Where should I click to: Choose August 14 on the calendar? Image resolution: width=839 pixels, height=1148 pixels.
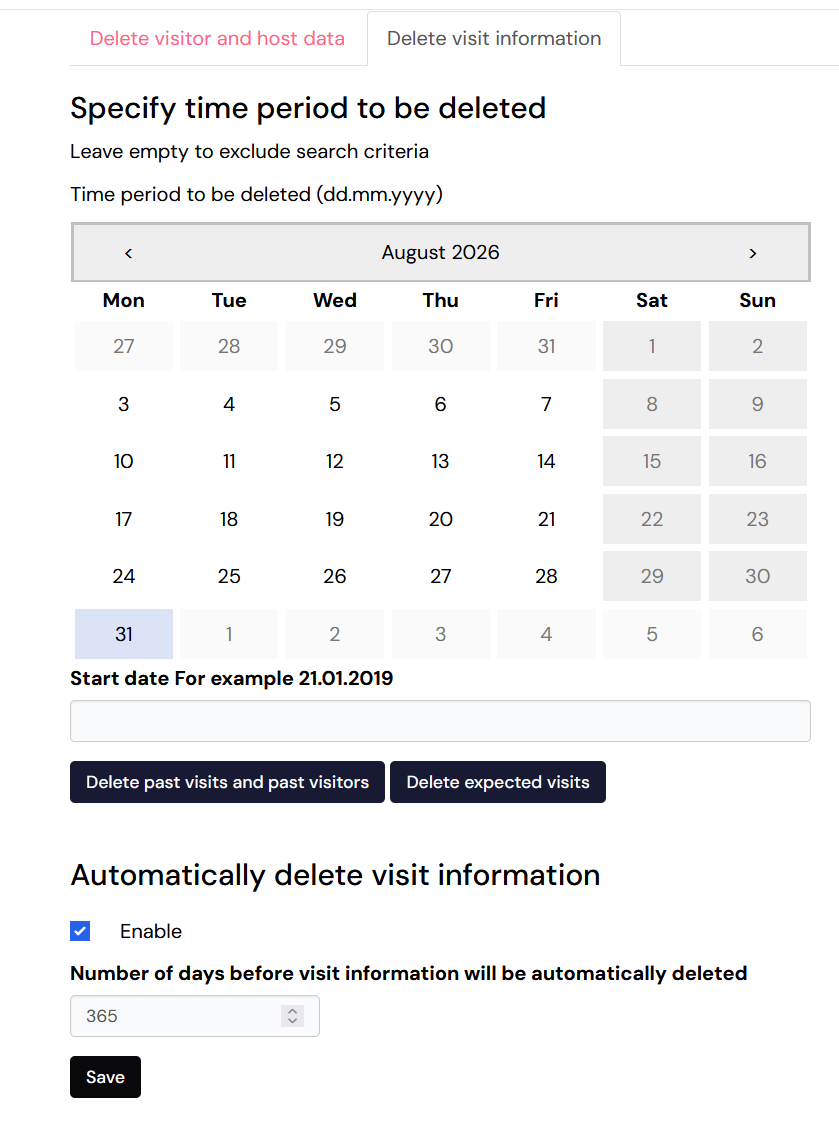[x=546, y=461]
